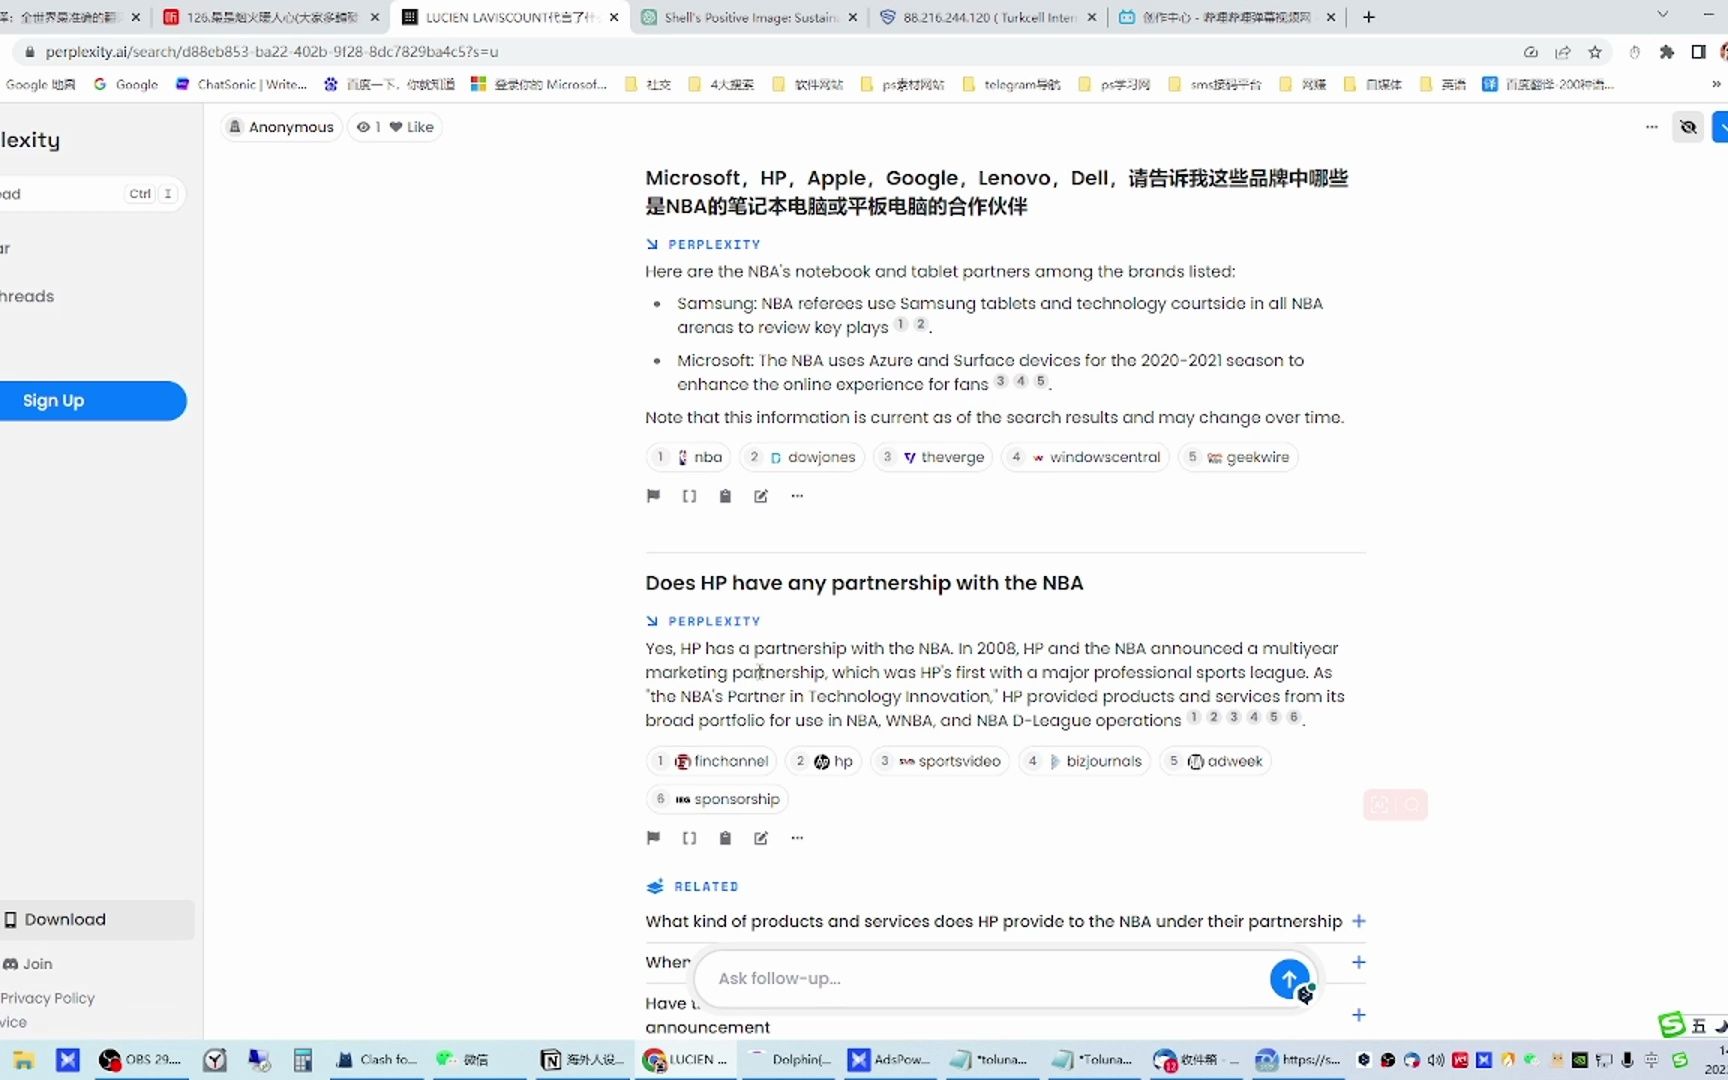Open File Explorer from the taskbar
This screenshot has width=1728, height=1080.
24,1060
